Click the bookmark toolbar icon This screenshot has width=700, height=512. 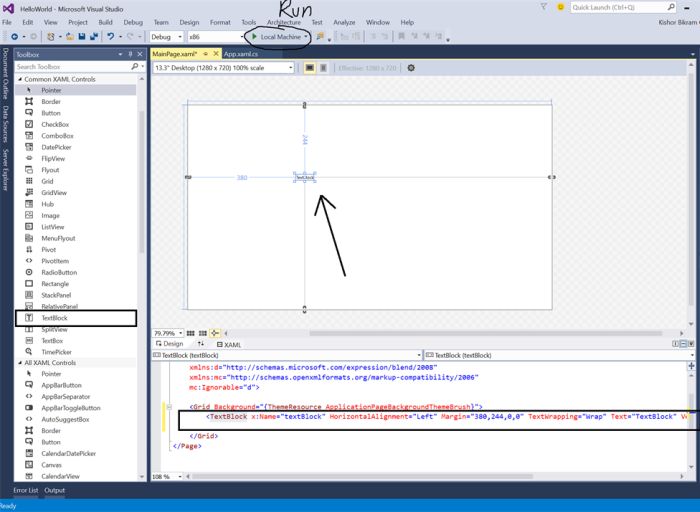click(x=401, y=37)
